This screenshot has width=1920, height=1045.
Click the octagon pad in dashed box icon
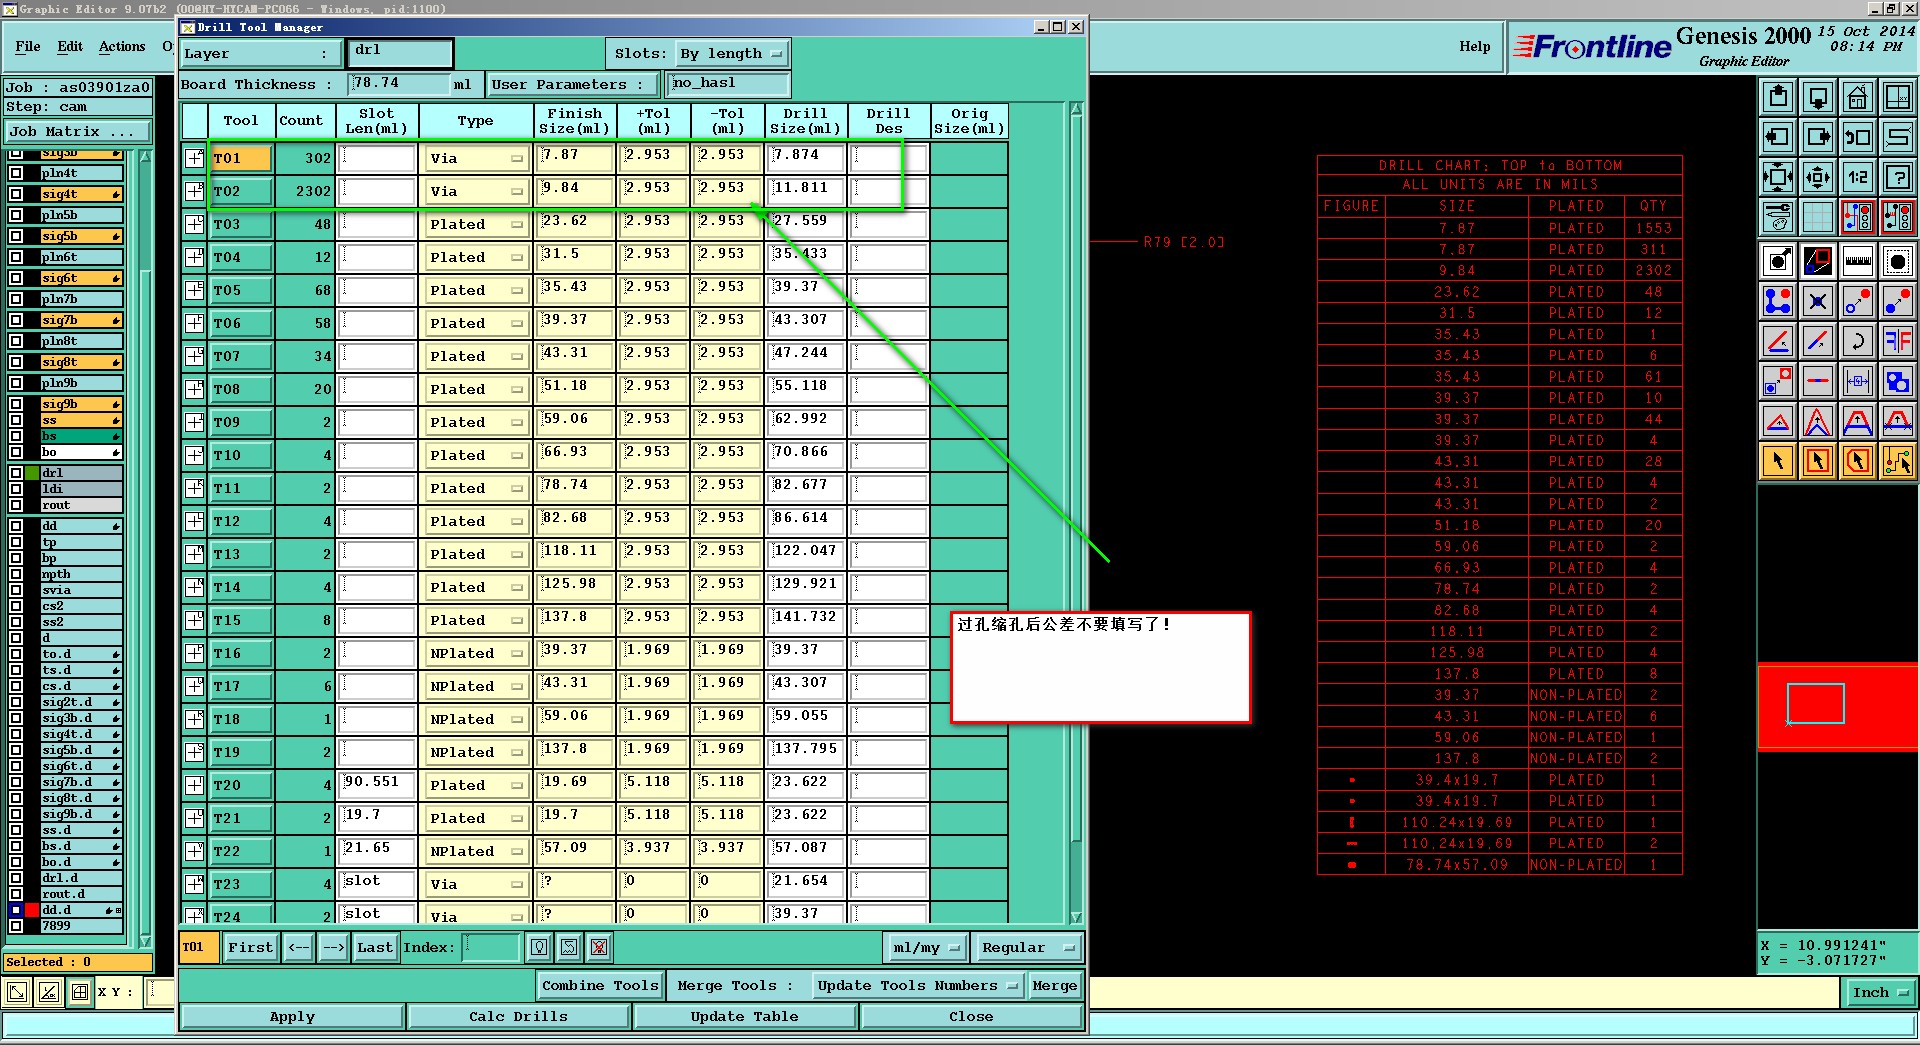pos(1897,261)
